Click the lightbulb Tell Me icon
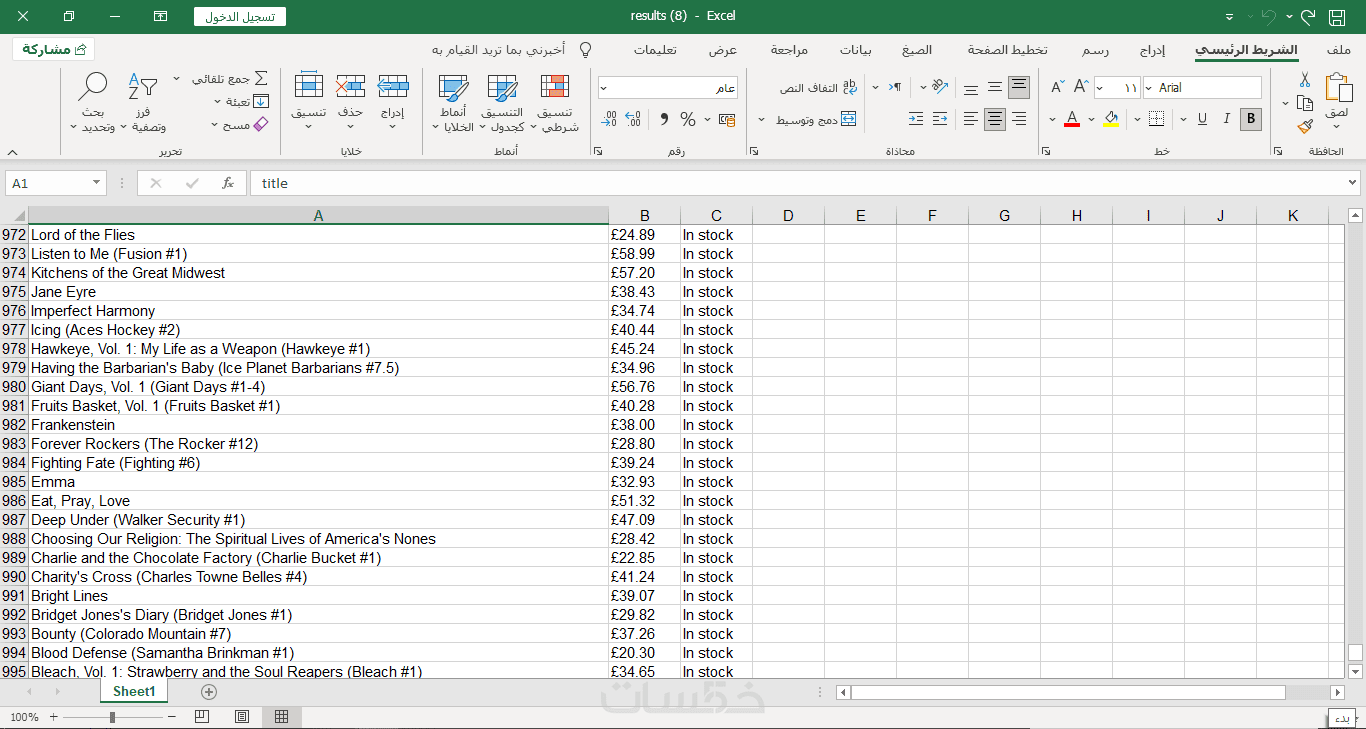Image resolution: width=1366 pixels, height=729 pixels. (x=586, y=49)
